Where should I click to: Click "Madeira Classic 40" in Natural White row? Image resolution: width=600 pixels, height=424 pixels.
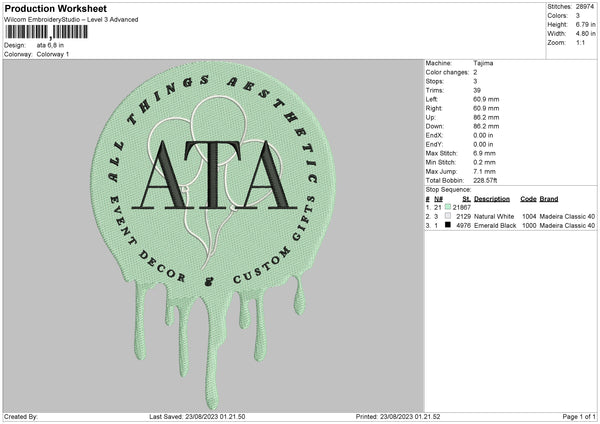[567, 217]
